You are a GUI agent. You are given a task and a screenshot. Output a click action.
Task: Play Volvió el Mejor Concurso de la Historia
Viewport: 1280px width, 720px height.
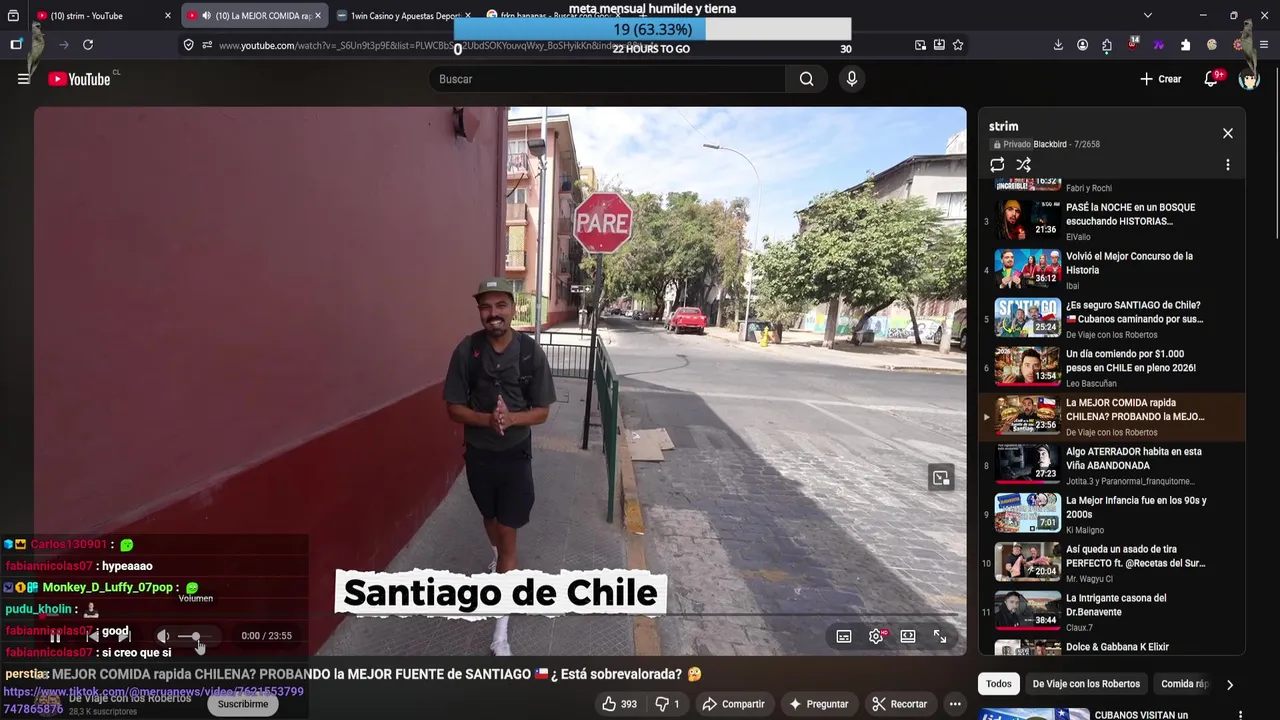click(1112, 270)
